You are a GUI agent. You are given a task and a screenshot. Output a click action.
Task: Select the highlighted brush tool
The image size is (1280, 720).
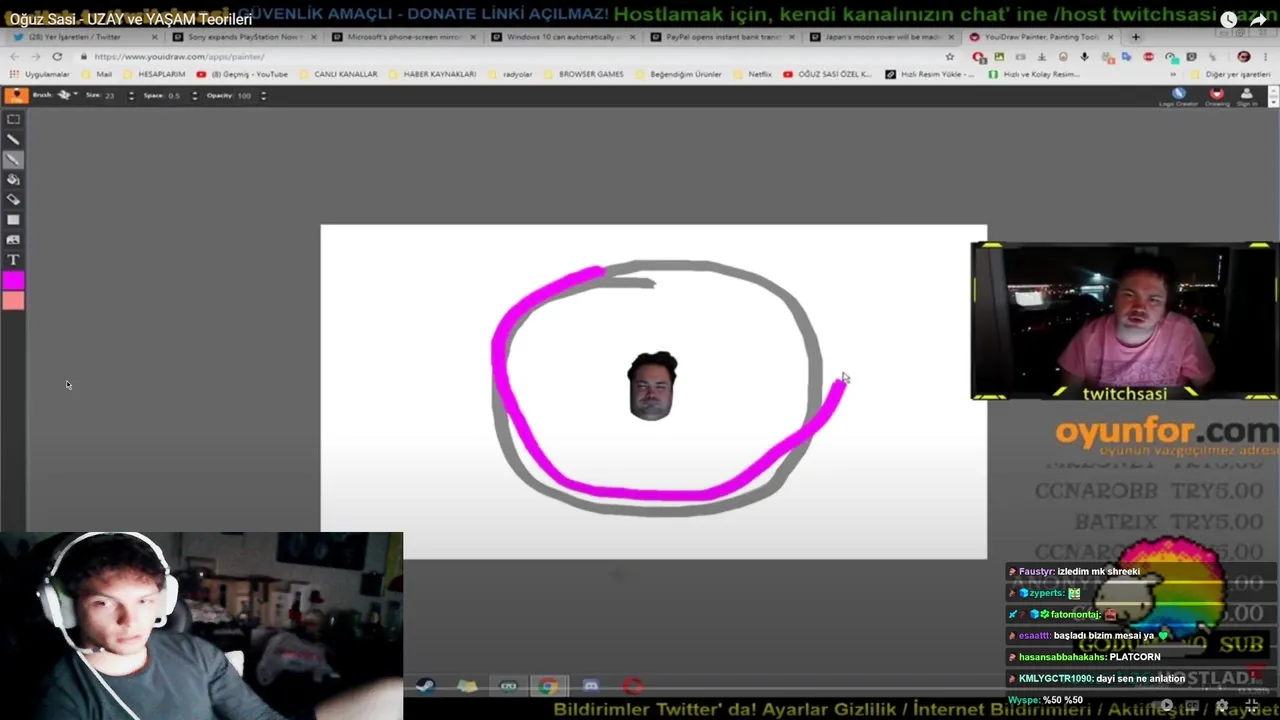13,159
